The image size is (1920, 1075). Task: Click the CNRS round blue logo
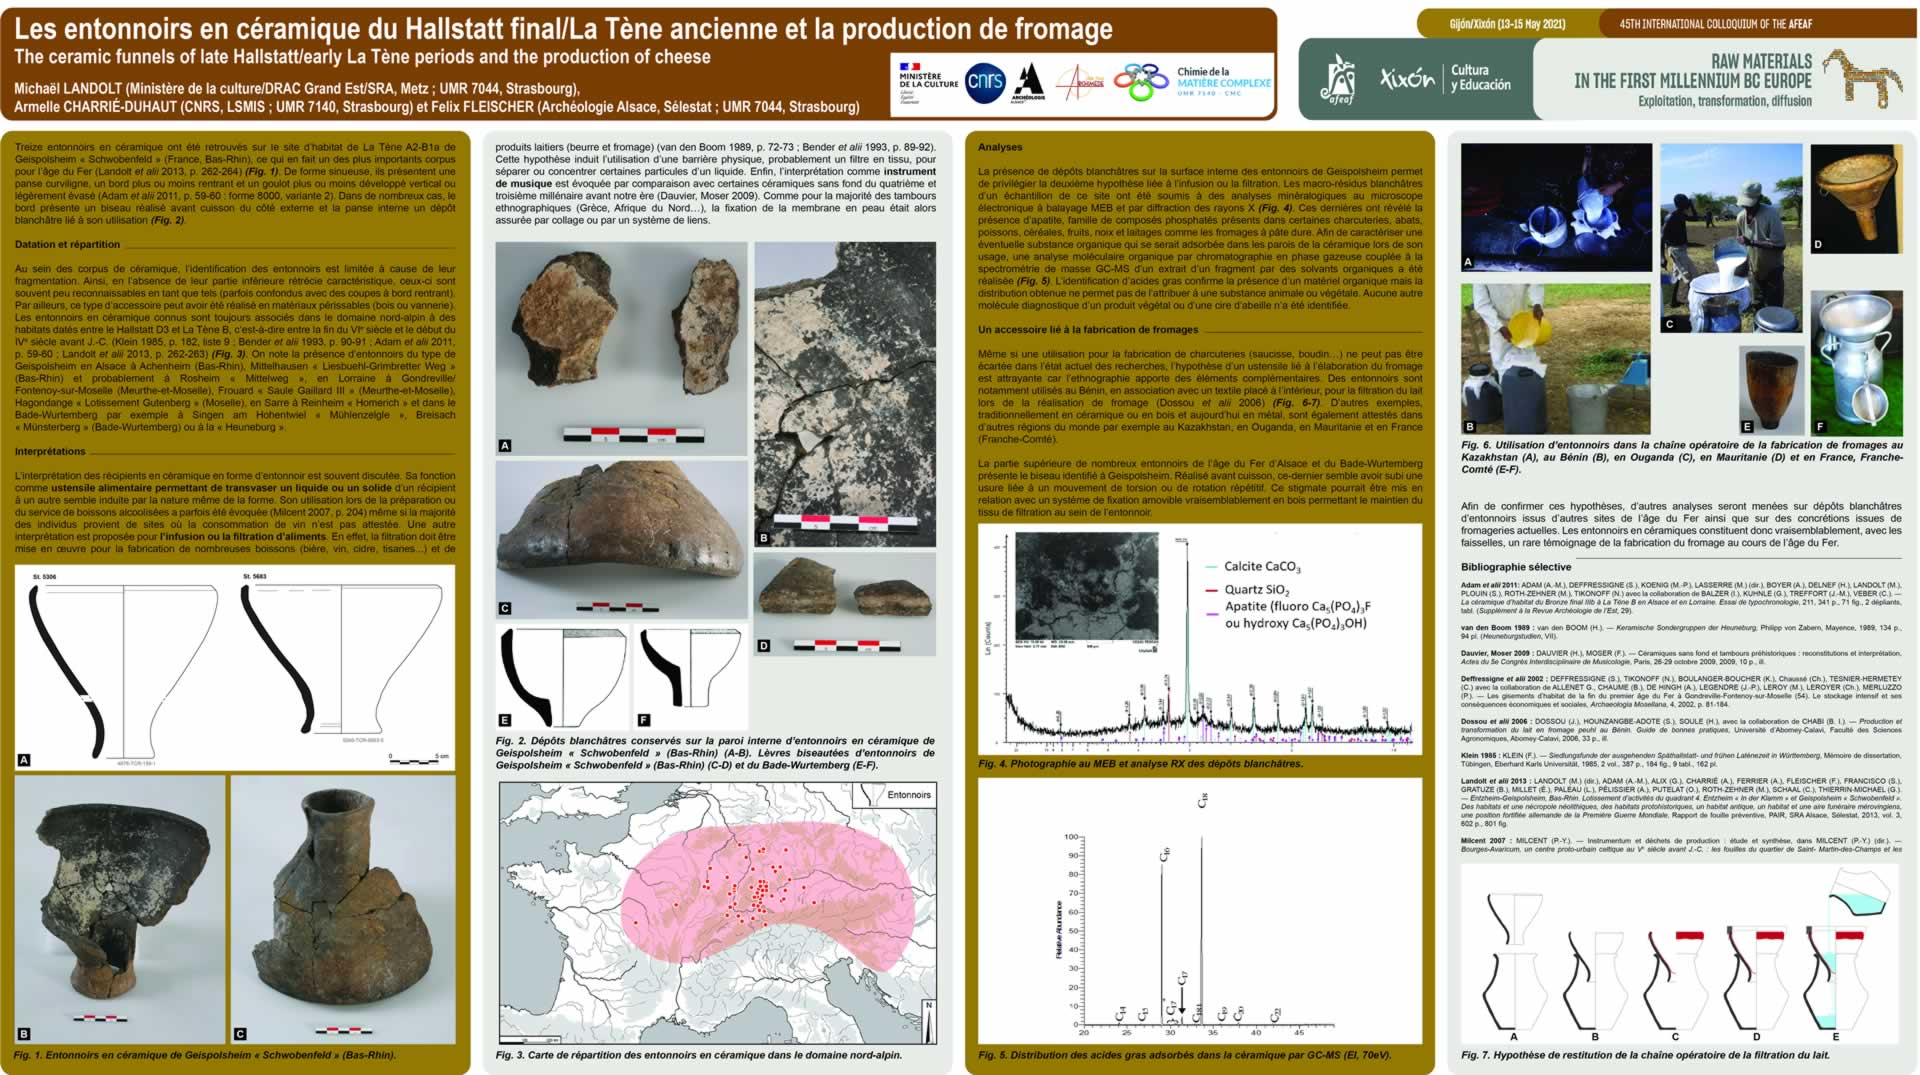pos(985,83)
